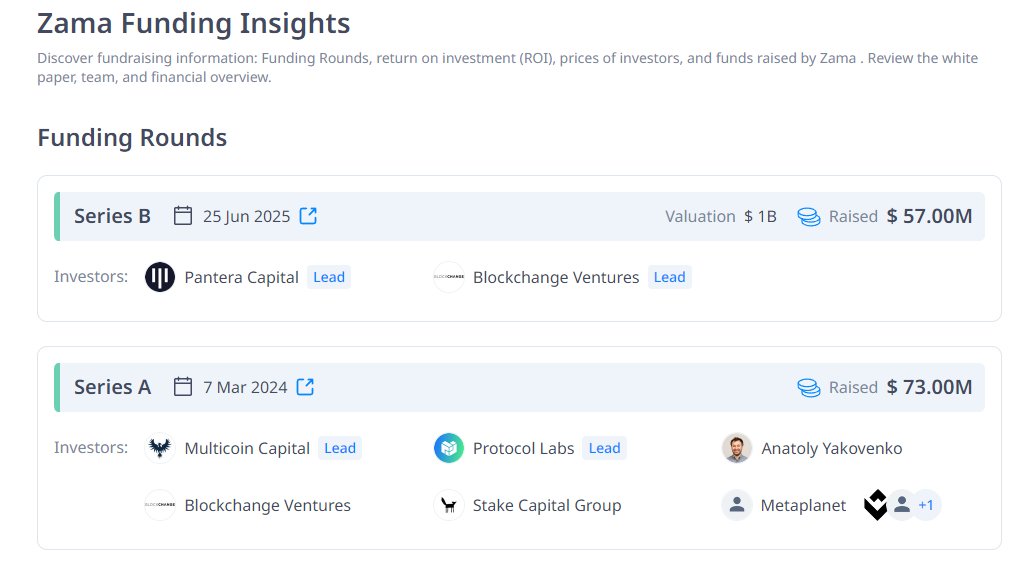Click the Stake Capital Group logo
The width and height of the screenshot is (1025, 564).
click(449, 505)
